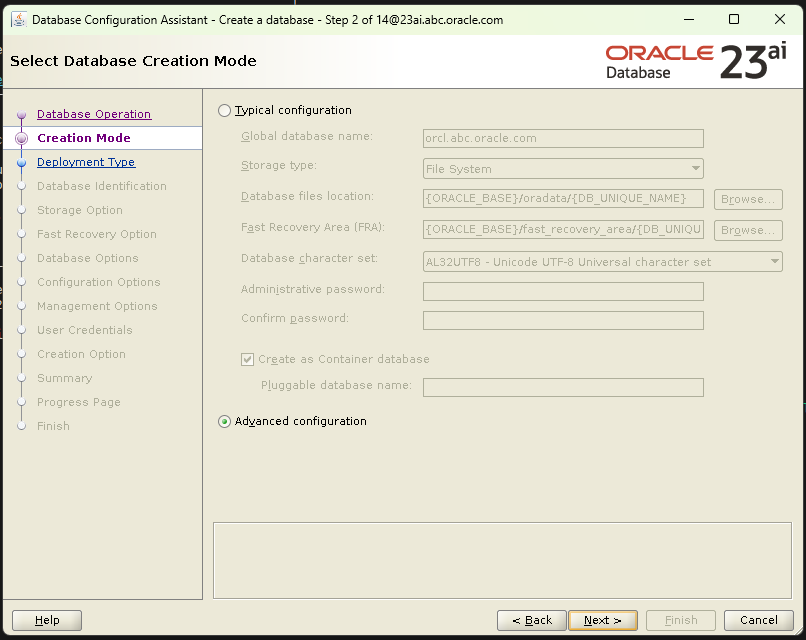Browse for the Fast Recovery Area path
Screen dimensions: 806x640
[747, 230]
